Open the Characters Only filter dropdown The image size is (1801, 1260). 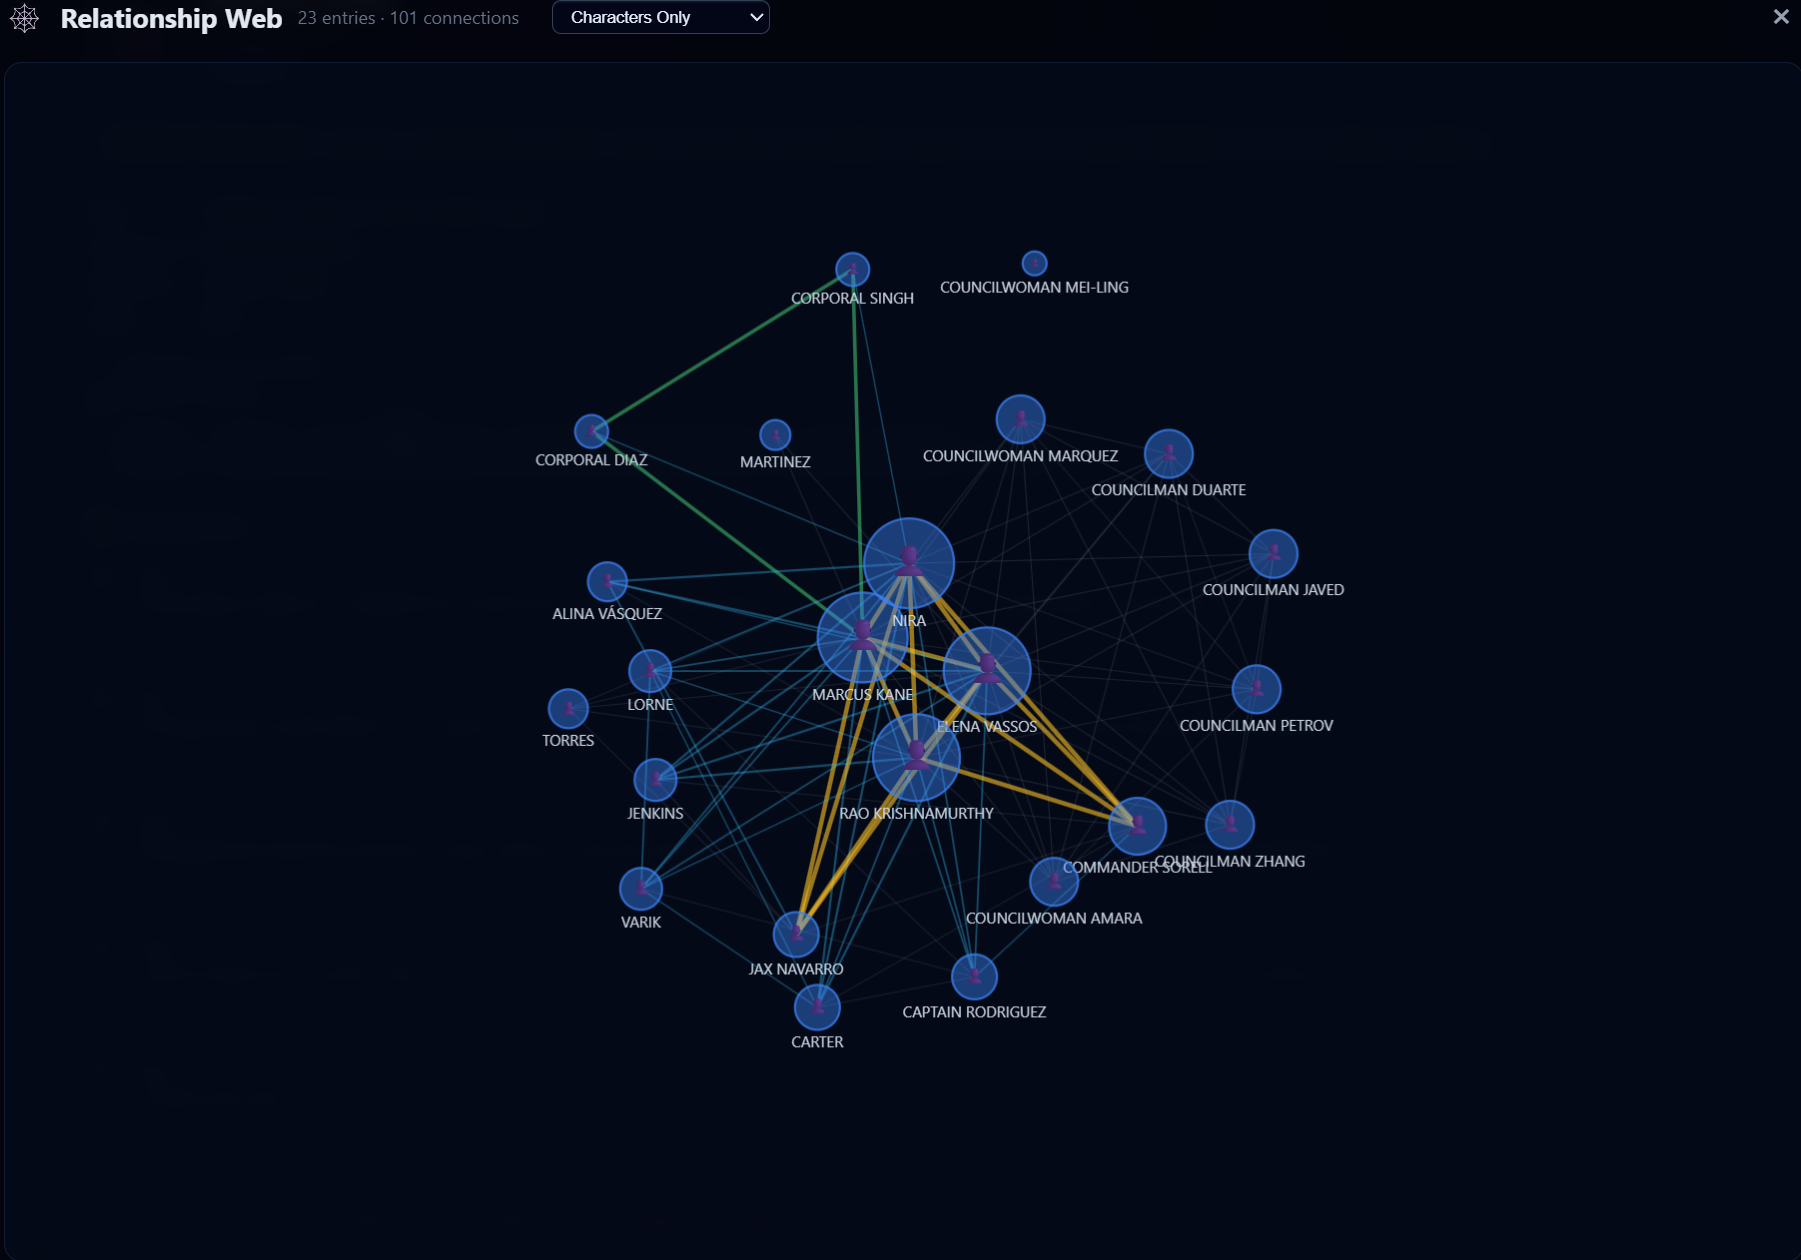point(660,17)
